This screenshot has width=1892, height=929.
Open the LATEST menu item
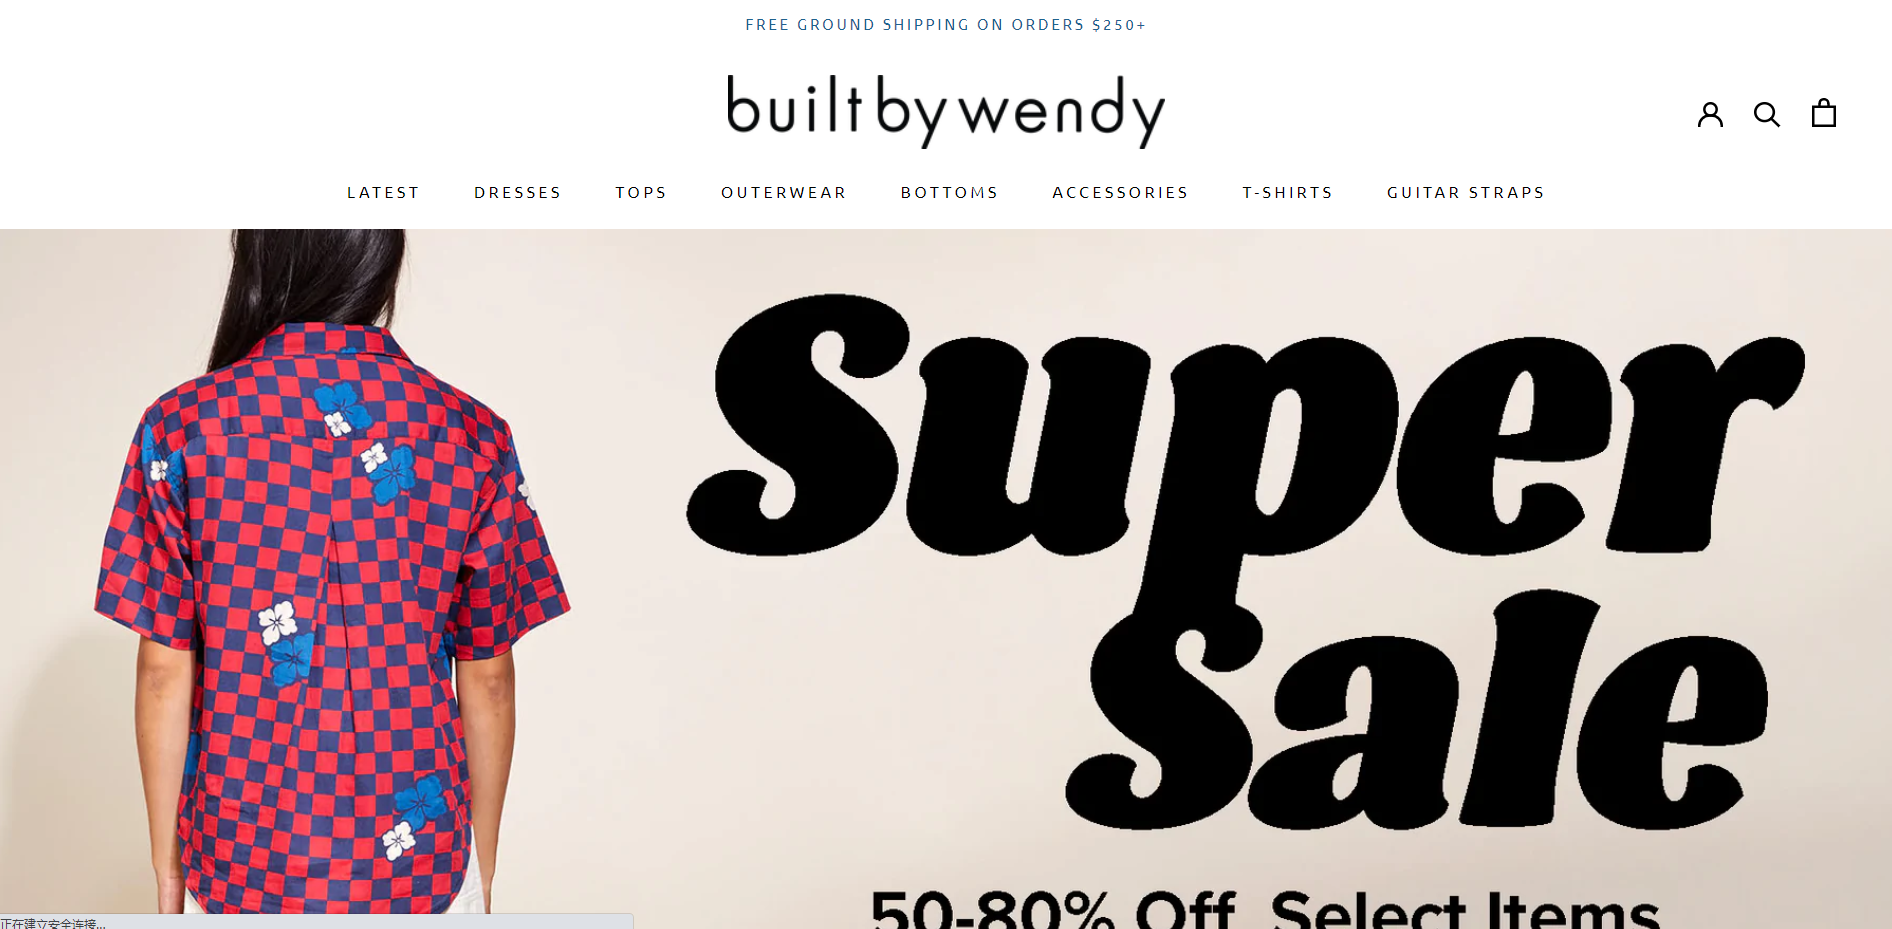[383, 192]
